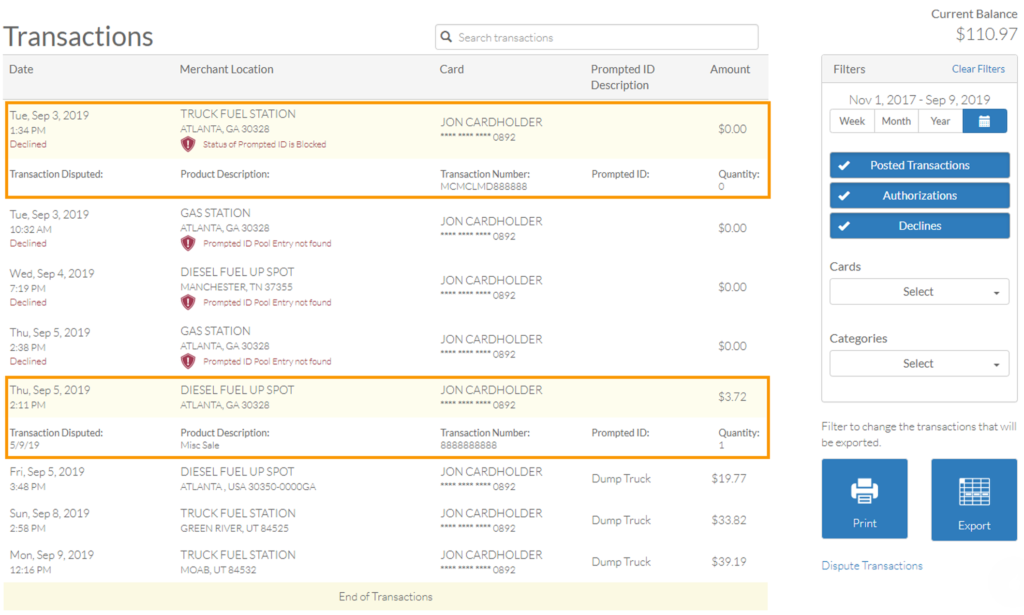Viewport: 1024px width, 615px height.
Task: Open the Dispute Transactions link
Action: tap(872, 565)
